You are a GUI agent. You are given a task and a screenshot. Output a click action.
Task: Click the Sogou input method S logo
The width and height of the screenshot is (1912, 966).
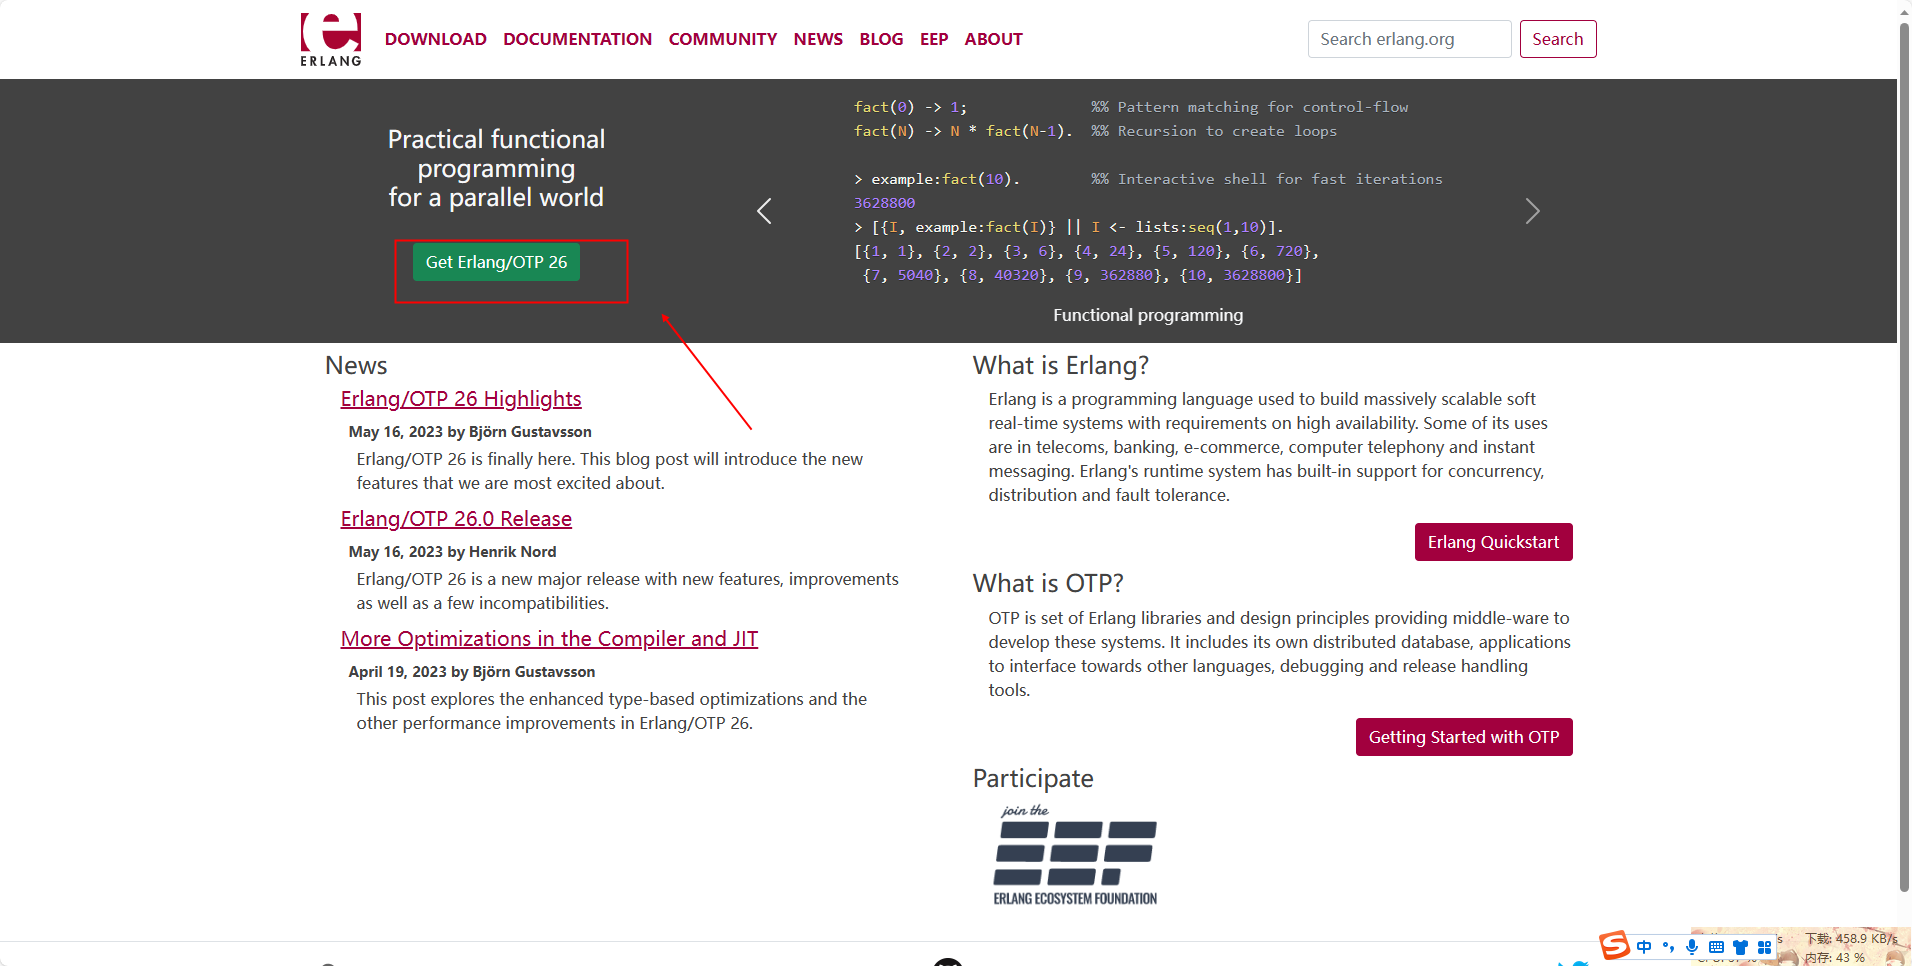pos(1614,945)
